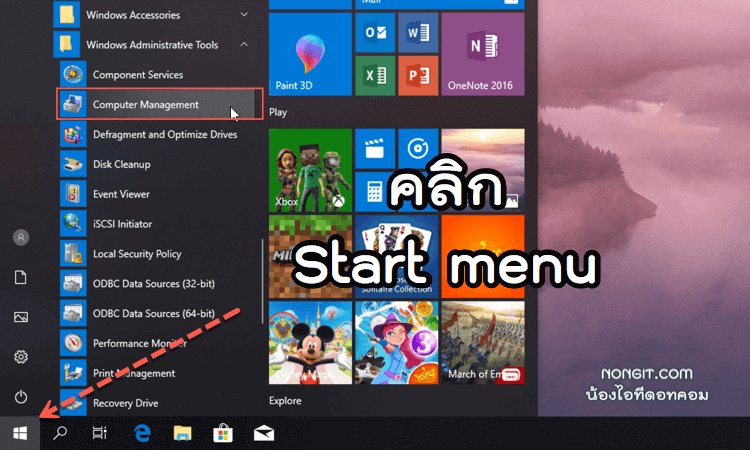This screenshot has height=450, width=750.
Task: Open Event Viewer
Action: tap(158, 194)
